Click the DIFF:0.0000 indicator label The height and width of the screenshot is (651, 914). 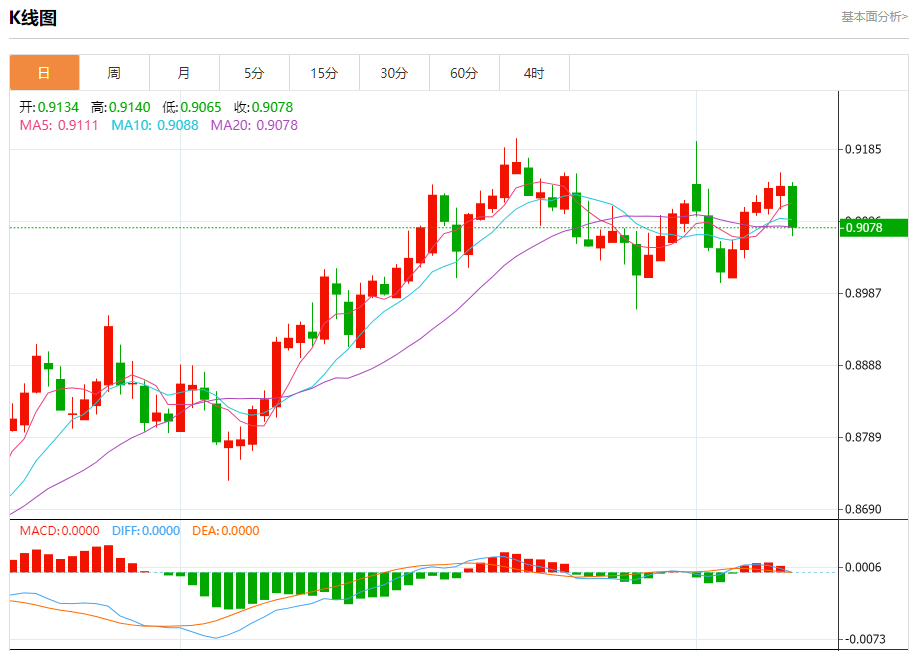[x=146, y=531]
